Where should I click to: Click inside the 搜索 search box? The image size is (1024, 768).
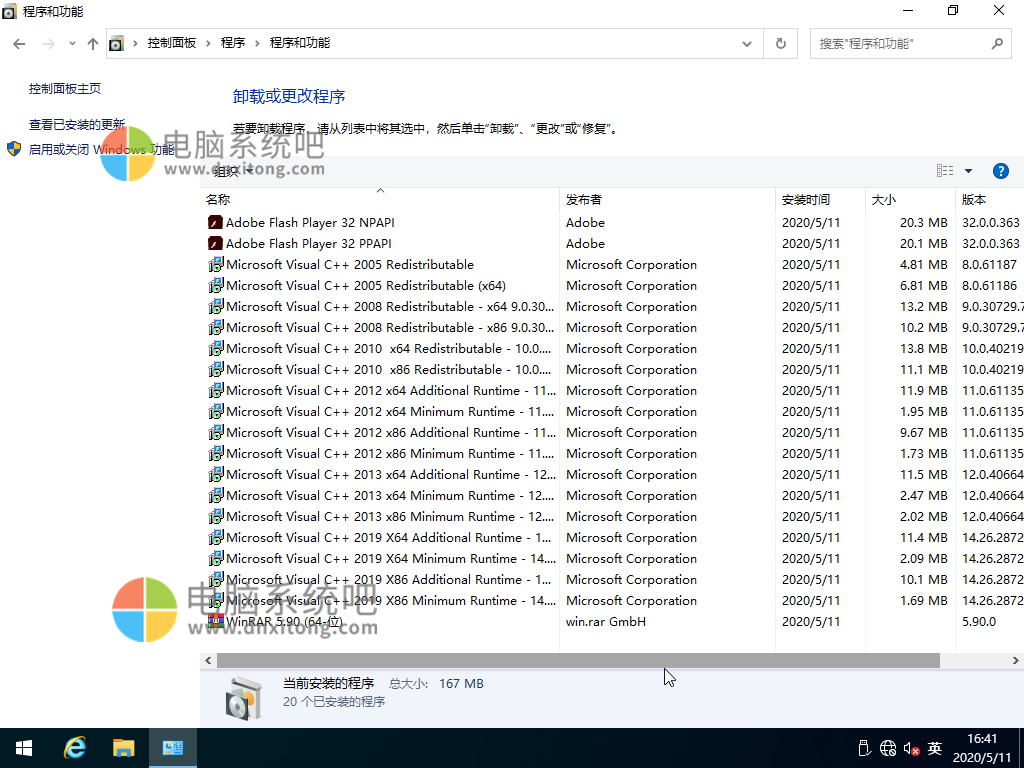click(900, 43)
